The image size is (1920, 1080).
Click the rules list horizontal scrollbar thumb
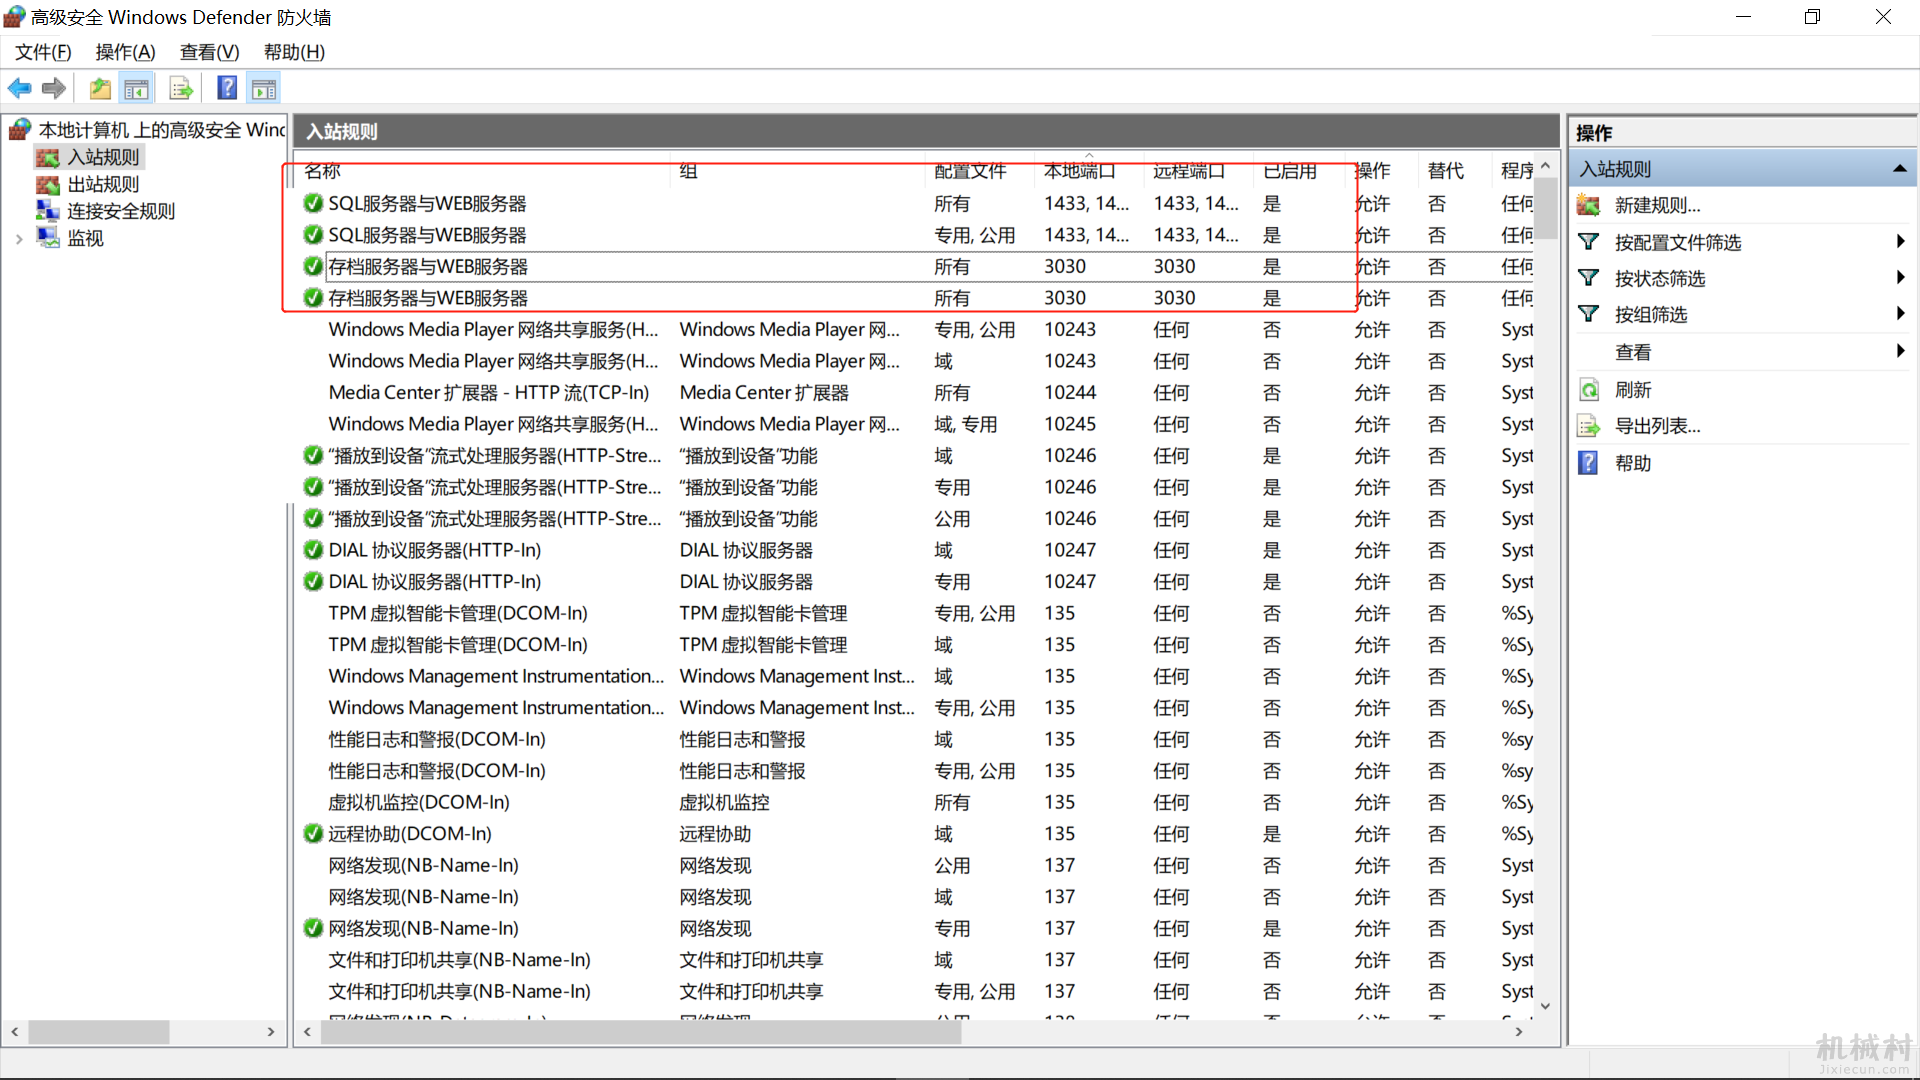pos(640,1032)
